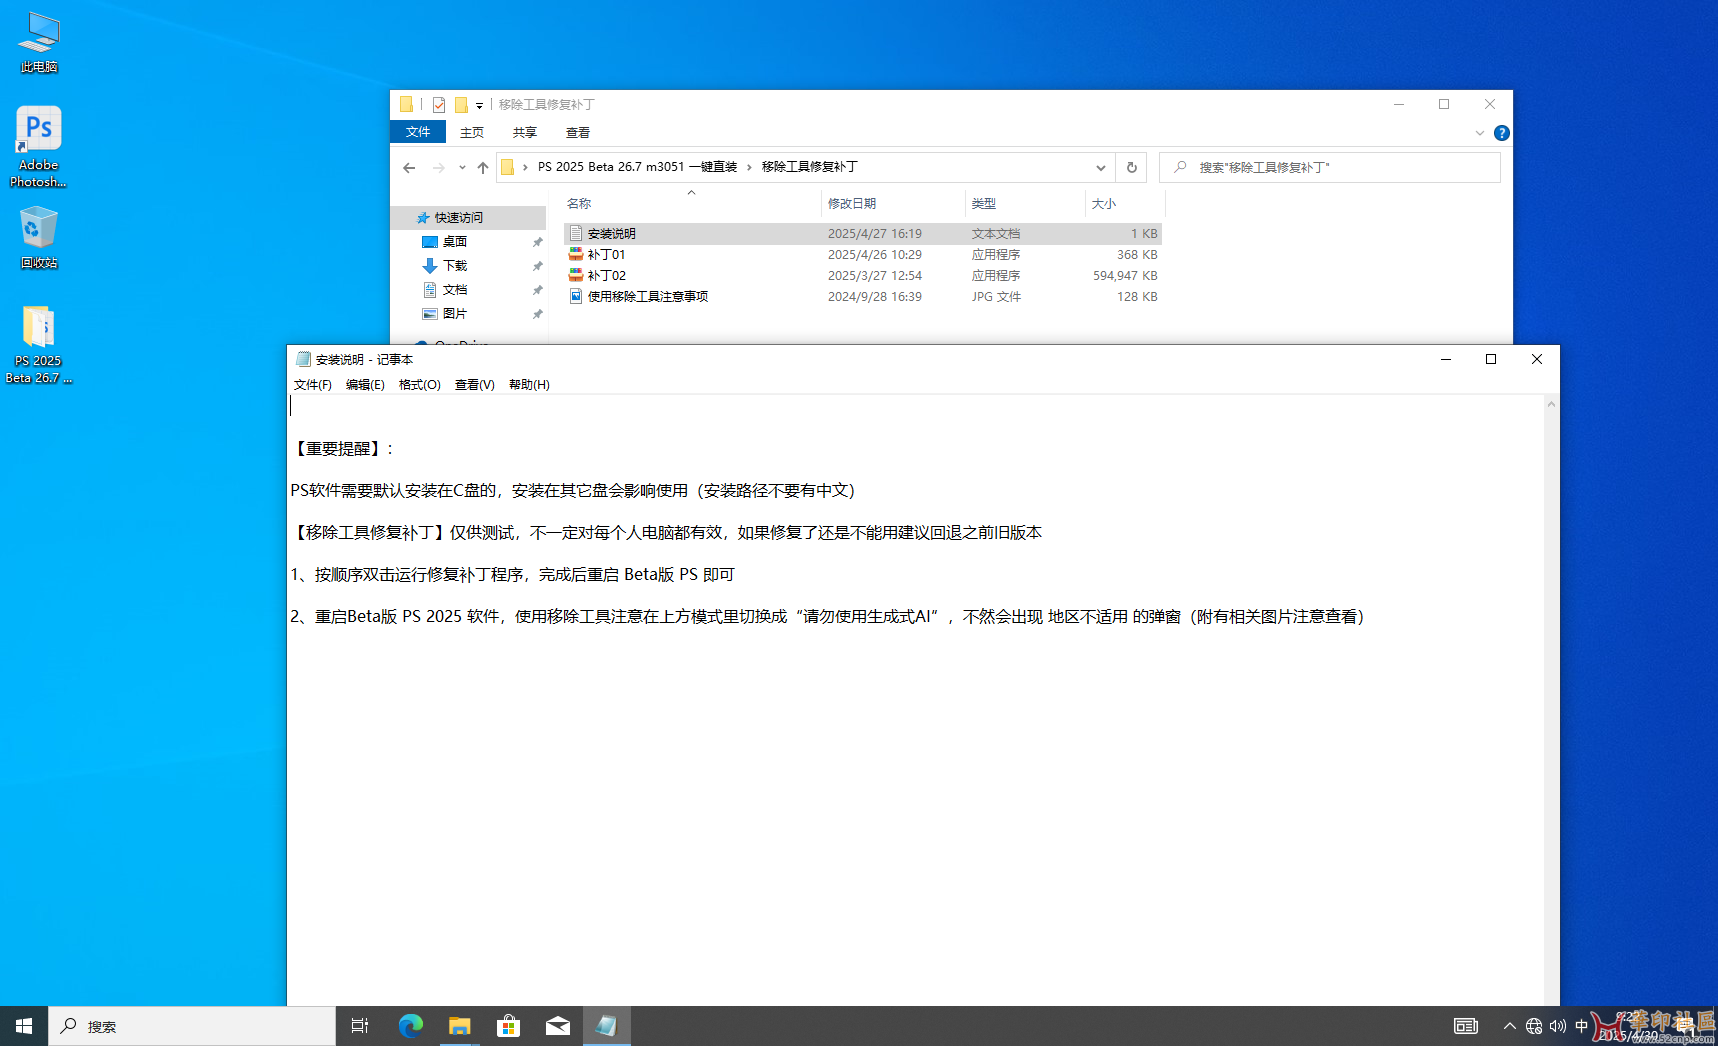Select the 使用移除工具注意事项 JPG file
Viewport: 1718px width, 1046px height.
click(864, 297)
